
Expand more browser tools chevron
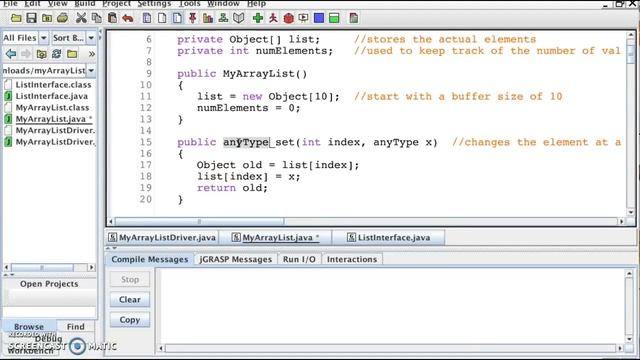[92, 54]
